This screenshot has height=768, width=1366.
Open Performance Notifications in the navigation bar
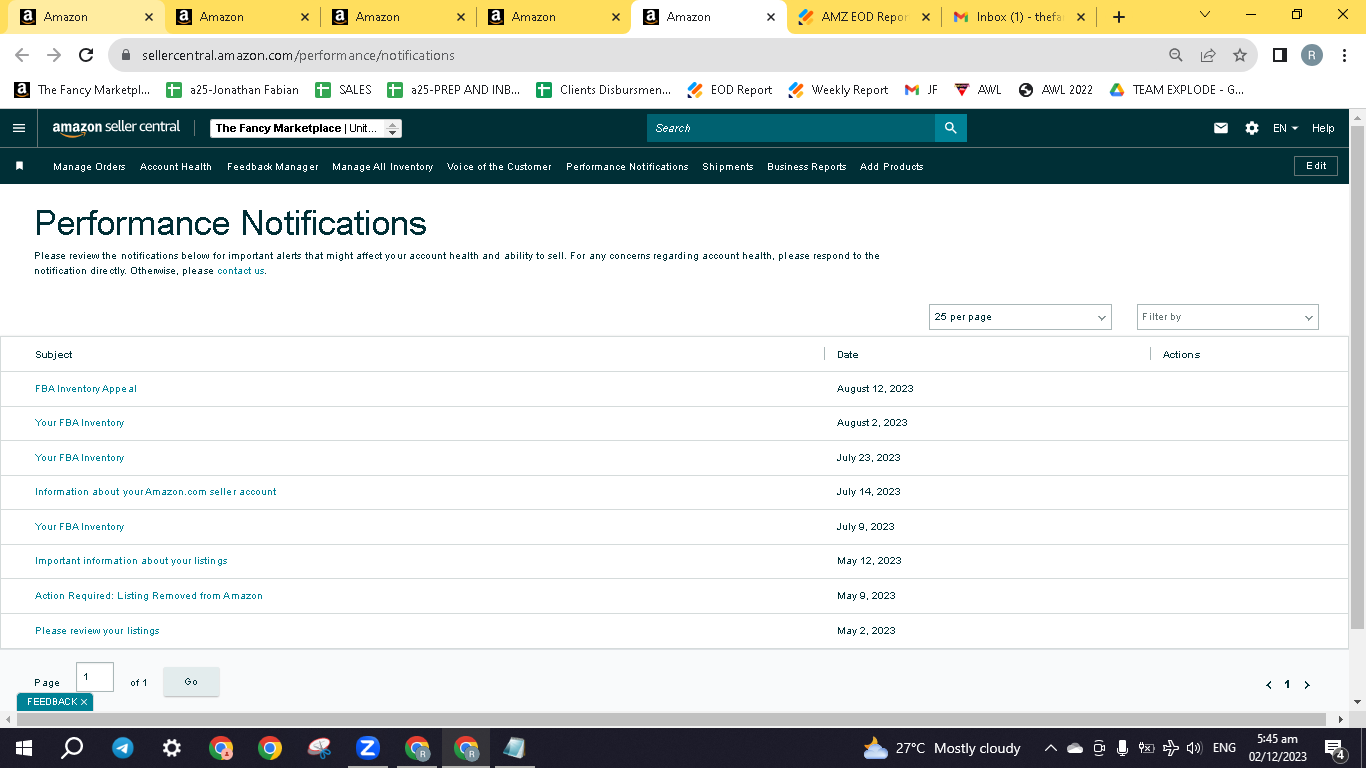click(627, 167)
